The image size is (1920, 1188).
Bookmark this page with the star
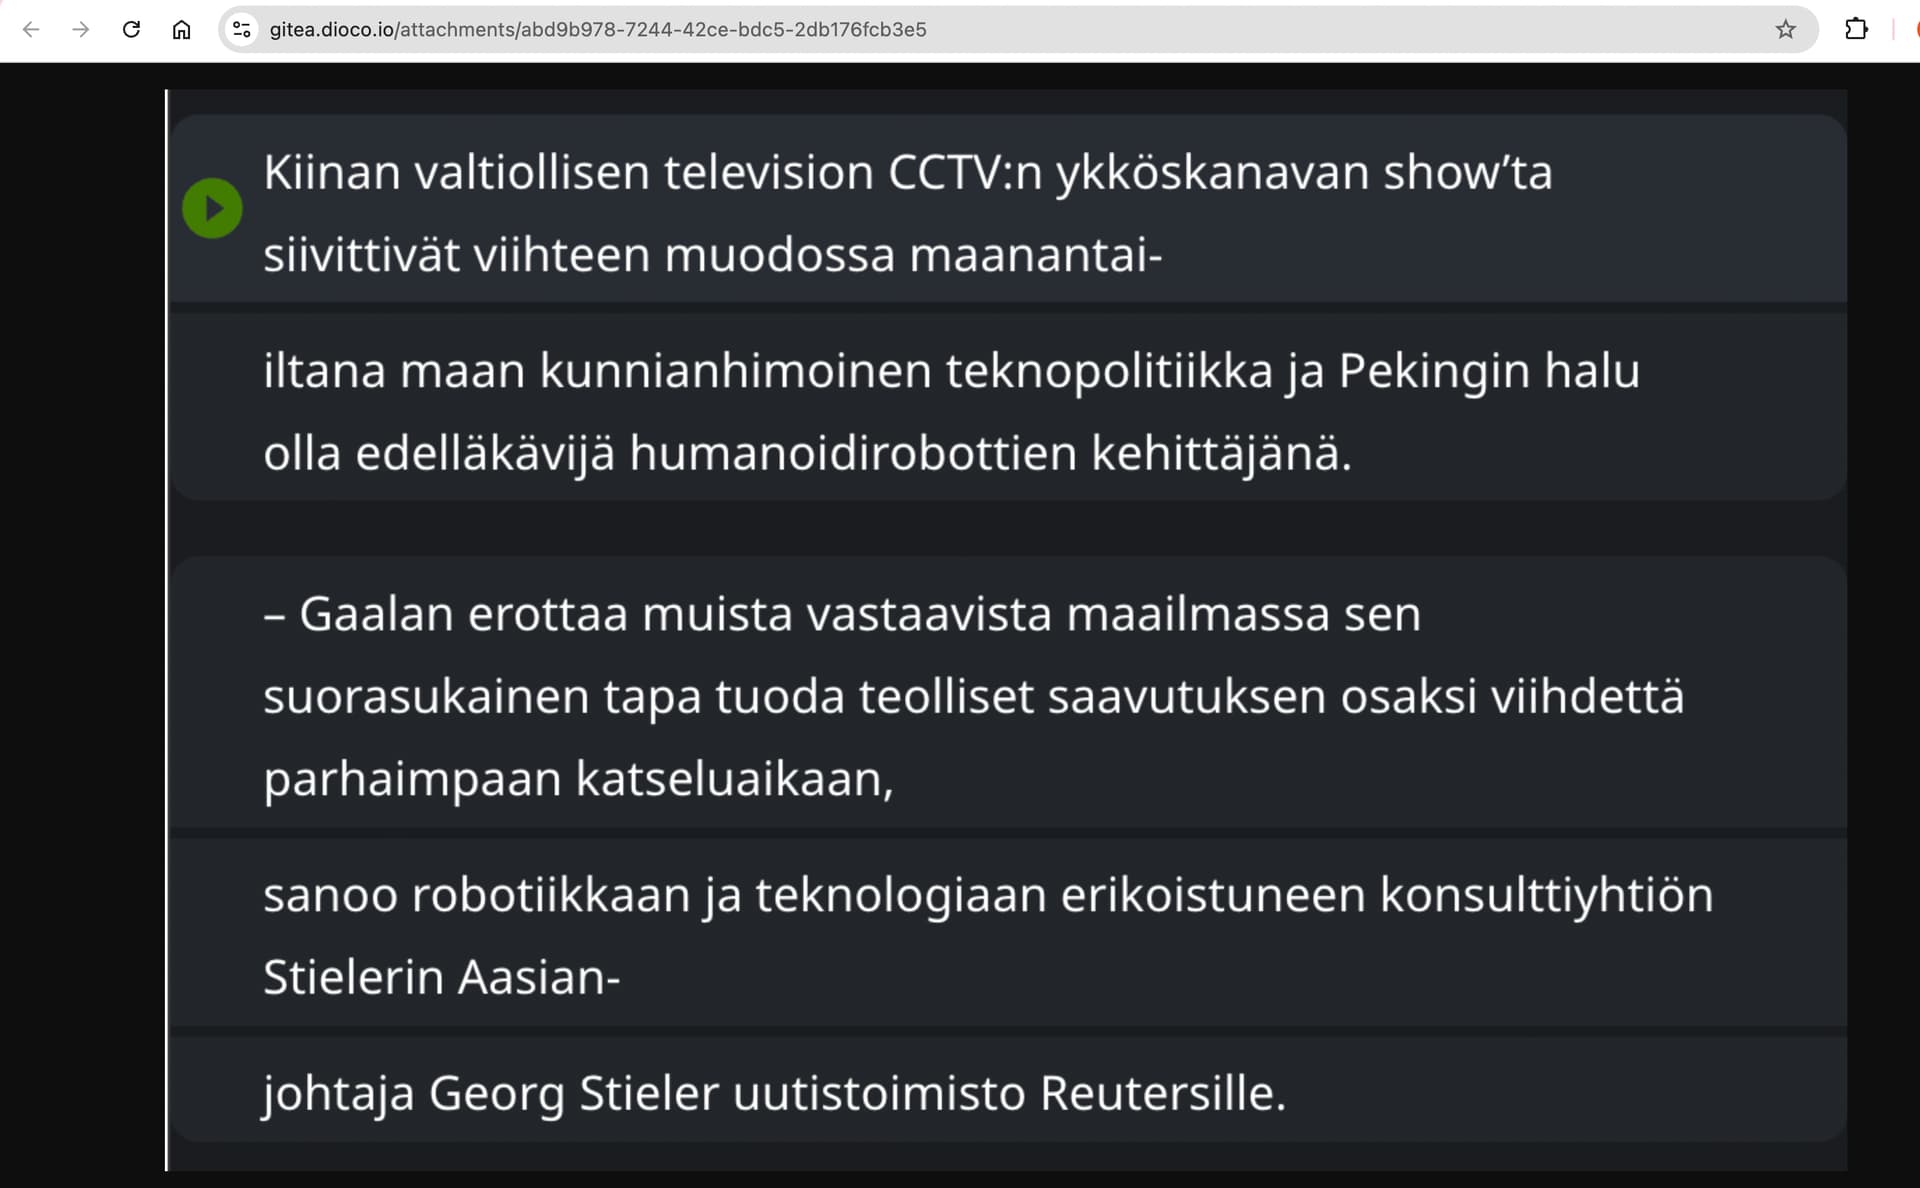click(x=1785, y=30)
